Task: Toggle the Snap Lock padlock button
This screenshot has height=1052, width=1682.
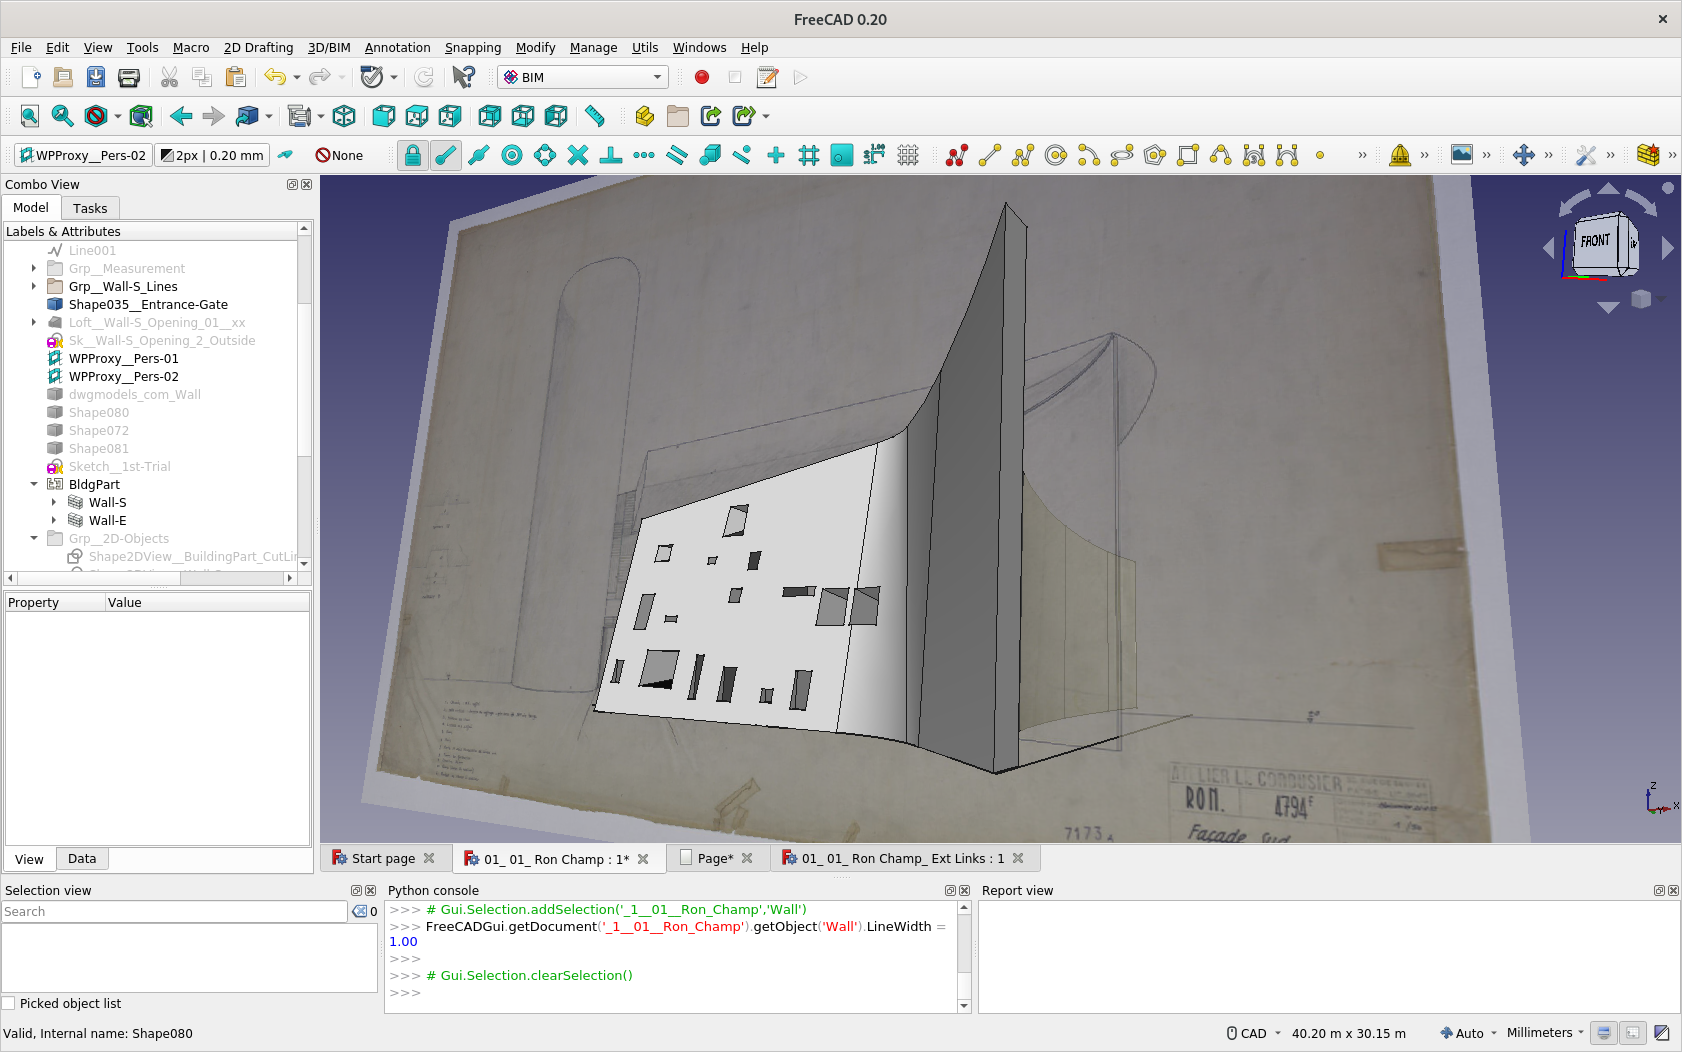Action: (x=412, y=155)
